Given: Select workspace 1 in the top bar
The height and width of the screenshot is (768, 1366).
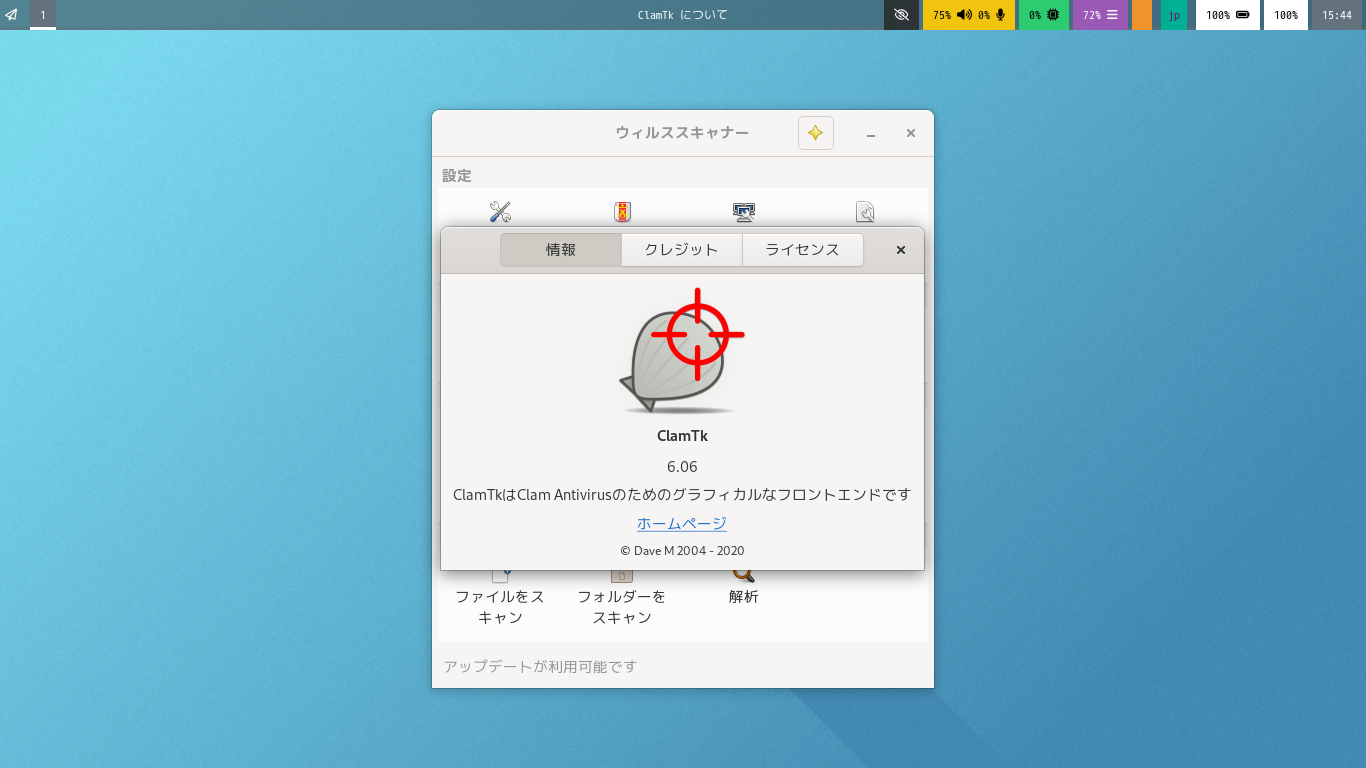Looking at the screenshot, I should pyautogui.click(x=43, y=15).
